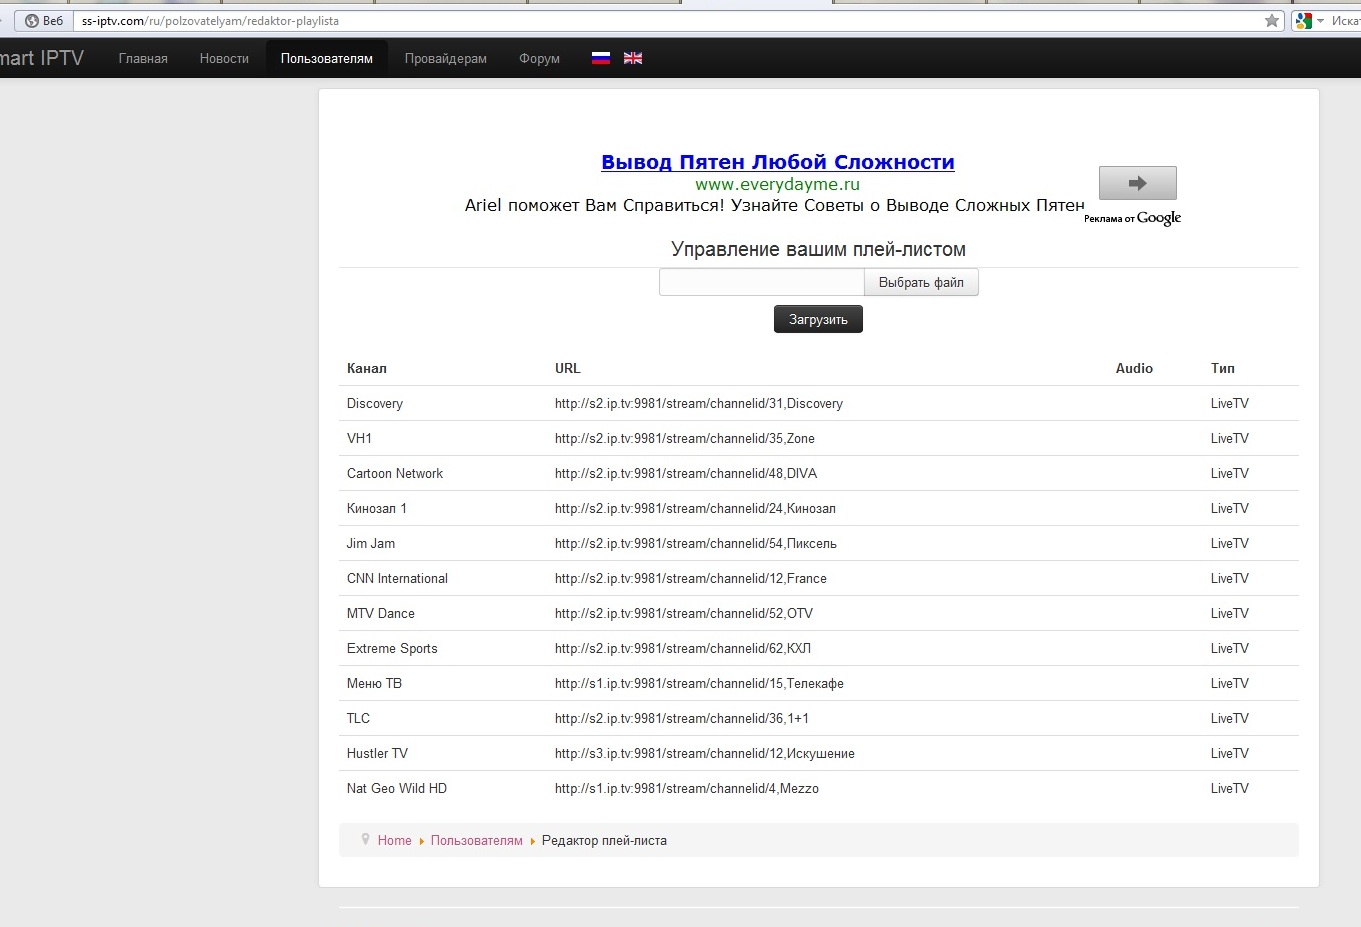
Task: Switch site language to Russian flag
Action: tap(600, 58)
